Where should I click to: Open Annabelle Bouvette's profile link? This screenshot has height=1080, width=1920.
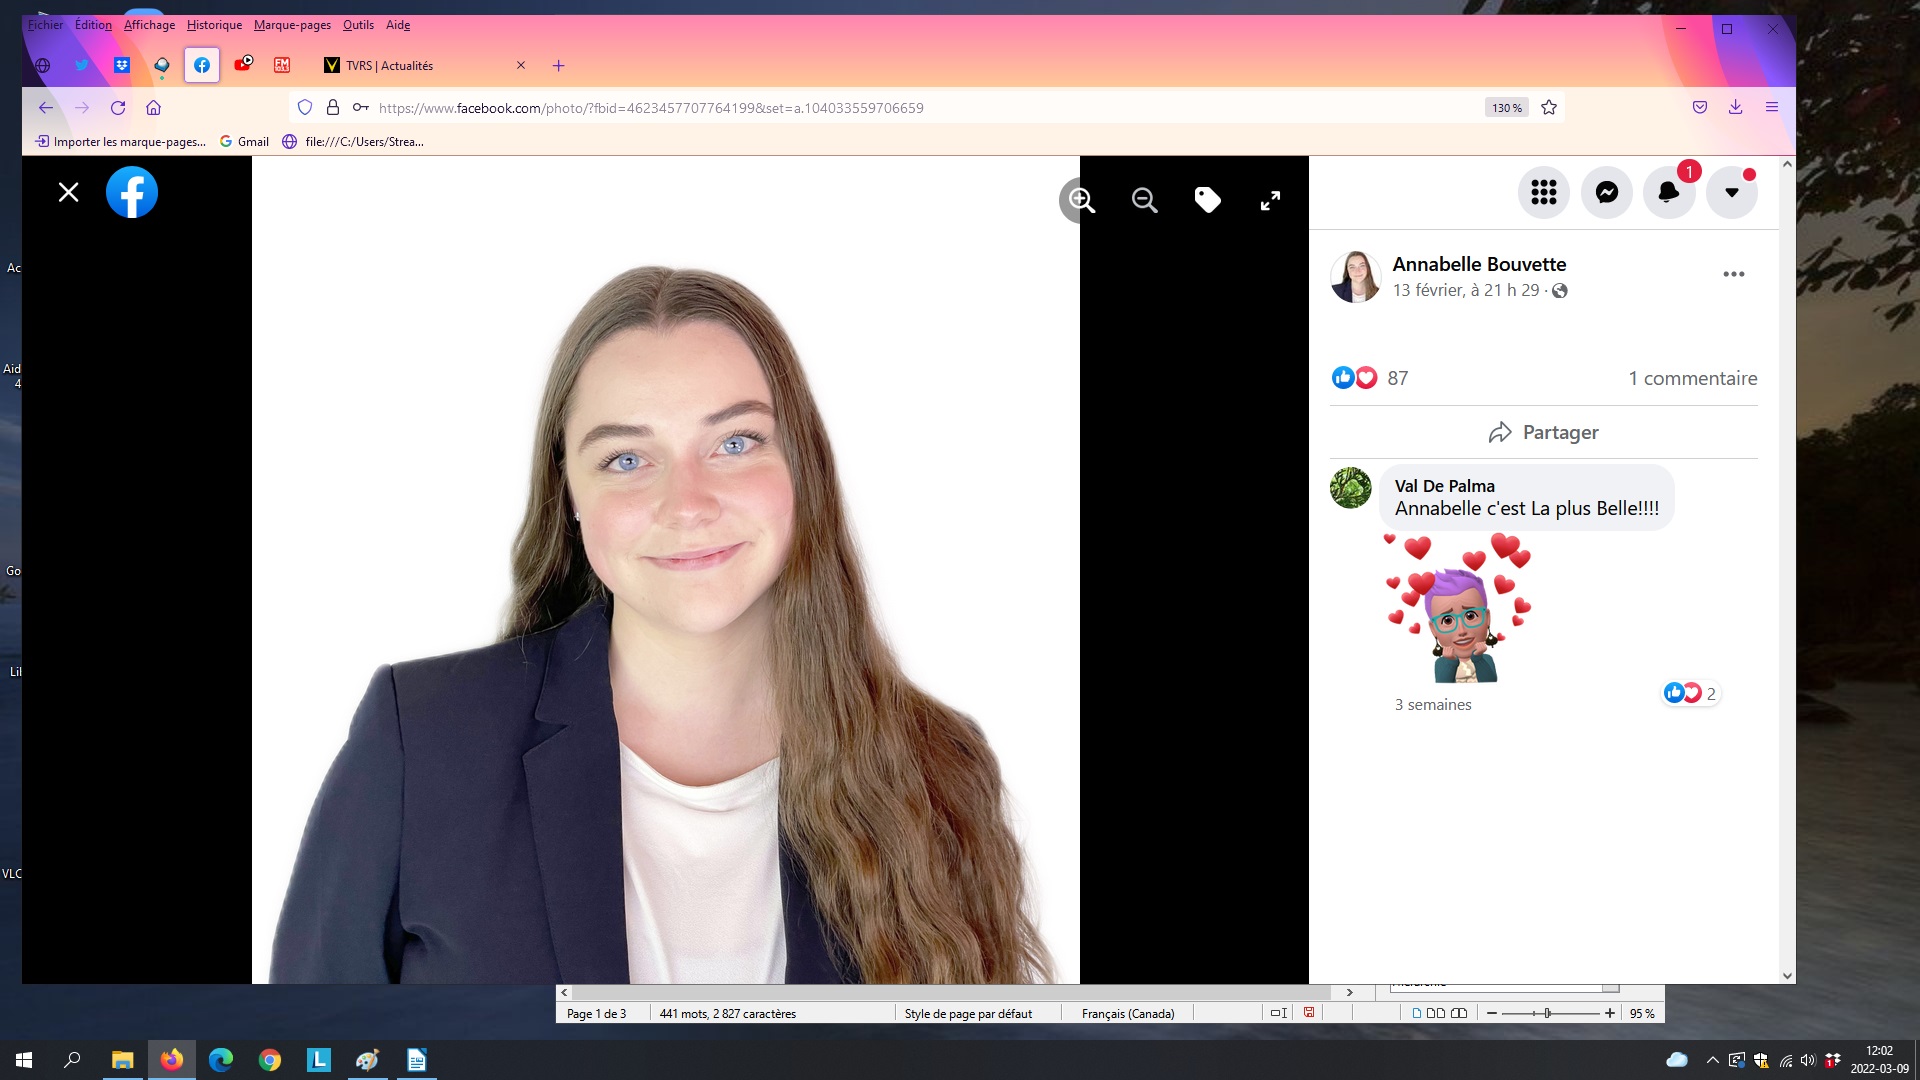point(1479,264)
